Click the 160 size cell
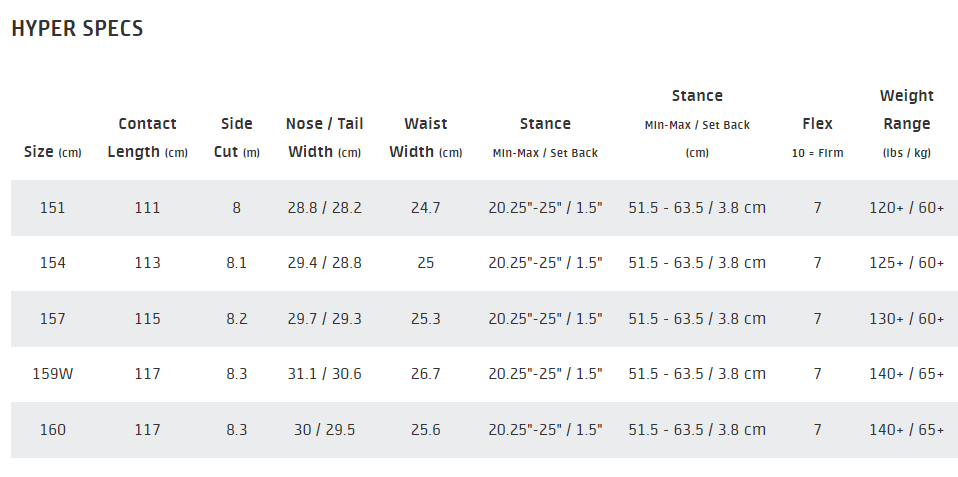Viewport: 958px width, 477px height. [53, 430]
